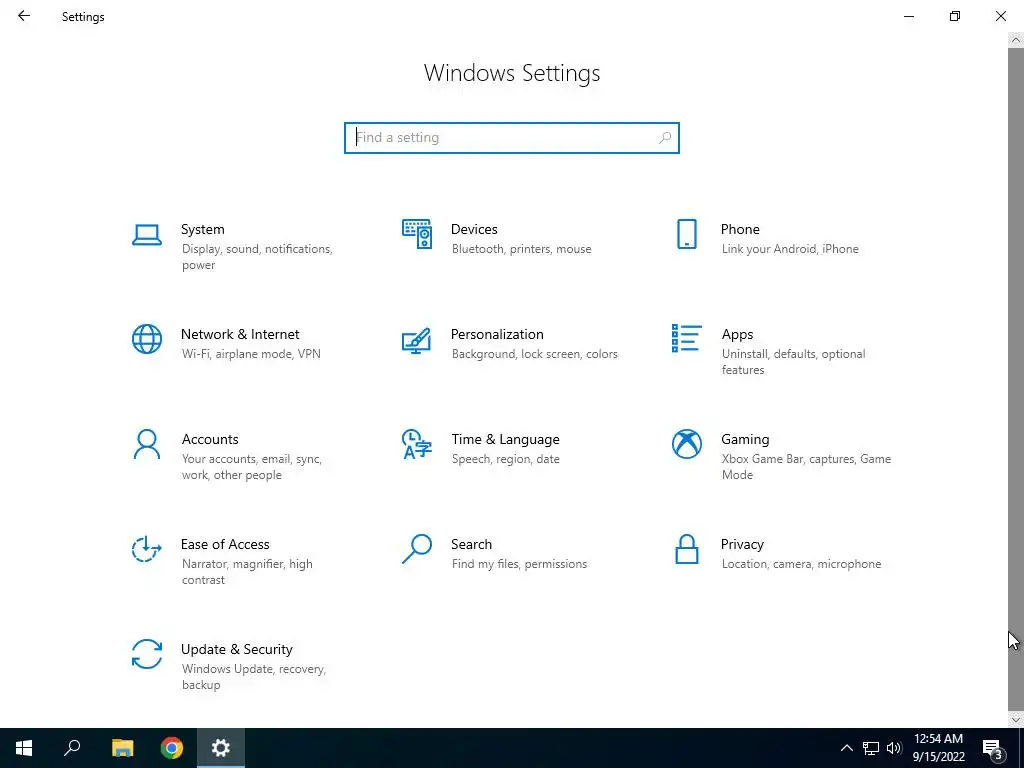Screen dimensions: 1024x768
Task: Click the Time & Language heading
Action: point(505,440)
